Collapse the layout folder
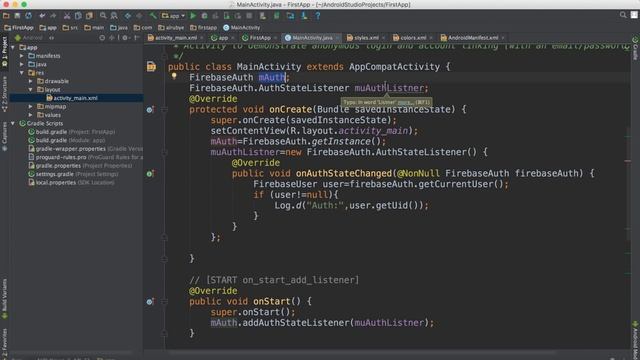 click(x=31, y=89)
